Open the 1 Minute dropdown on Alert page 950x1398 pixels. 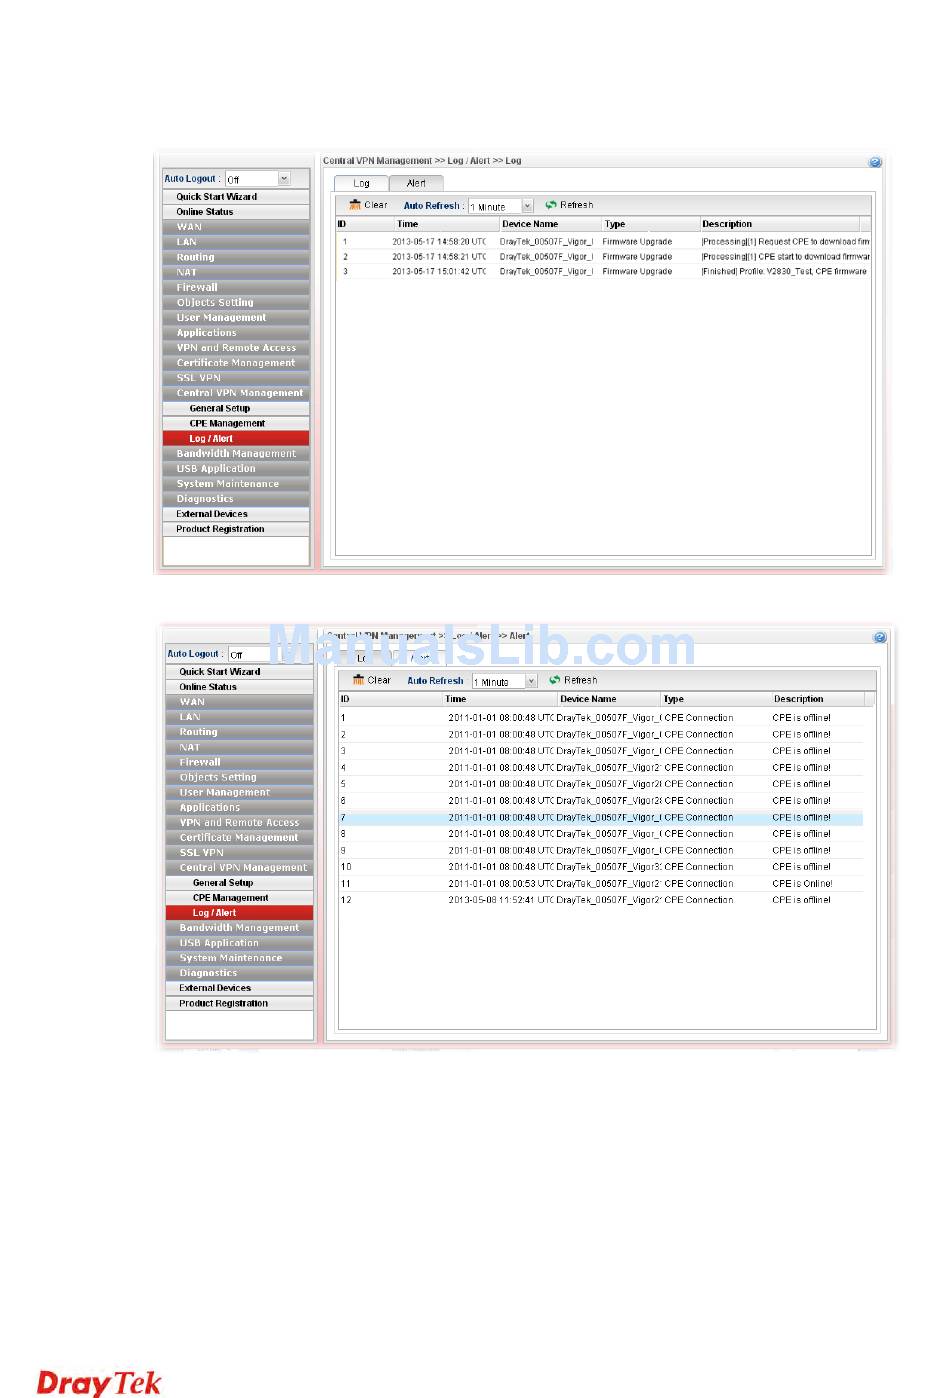pos(531,681)
